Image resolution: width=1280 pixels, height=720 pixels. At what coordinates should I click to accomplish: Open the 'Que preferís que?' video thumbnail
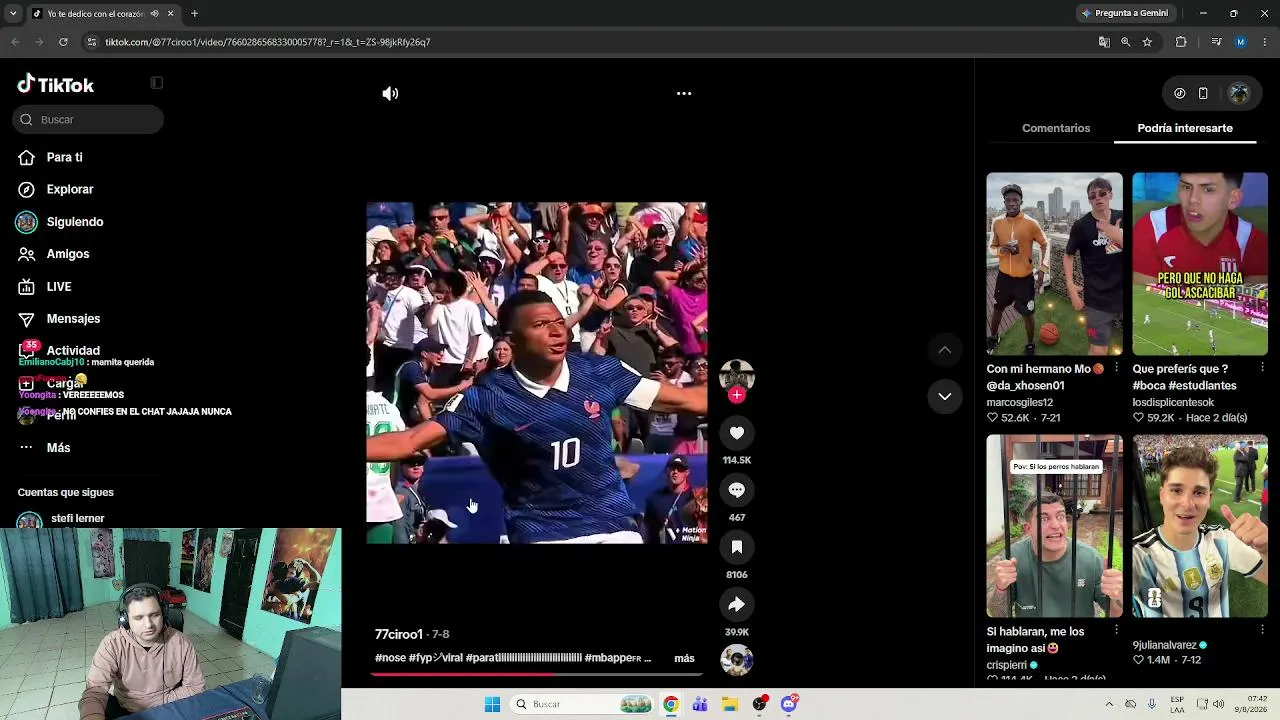[1200, 264]
